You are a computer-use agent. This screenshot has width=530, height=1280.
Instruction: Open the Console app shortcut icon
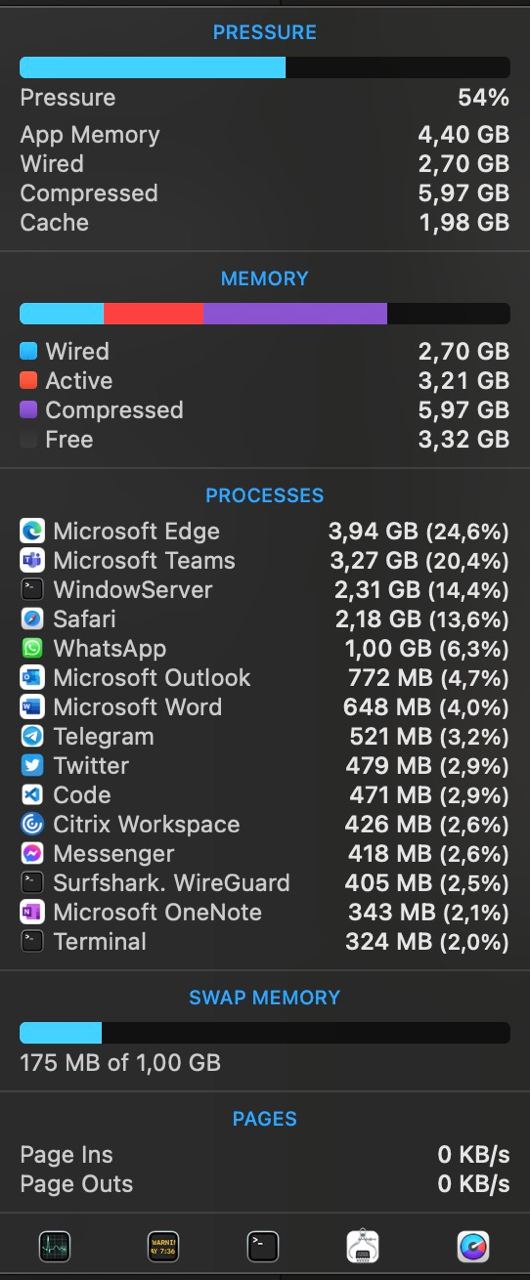pyautogui.click(x=163, y=1246)
